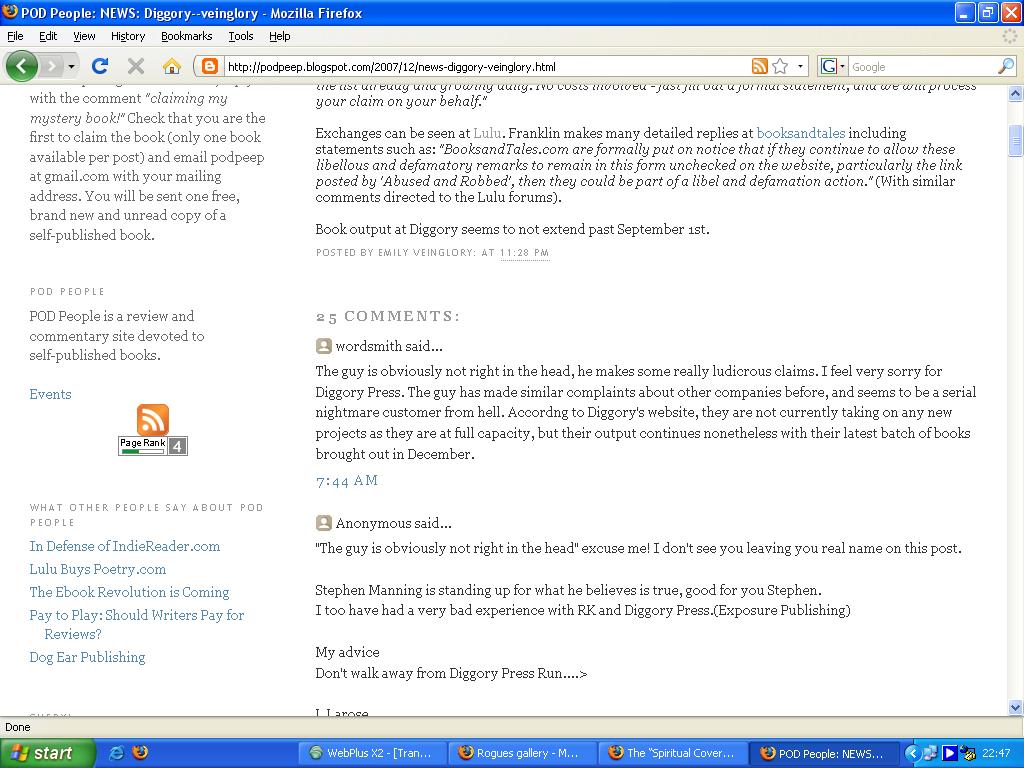The image size is (1024, 768).
Task: Click "Anonymous said..." commenter name
Action: pos(393,523)
